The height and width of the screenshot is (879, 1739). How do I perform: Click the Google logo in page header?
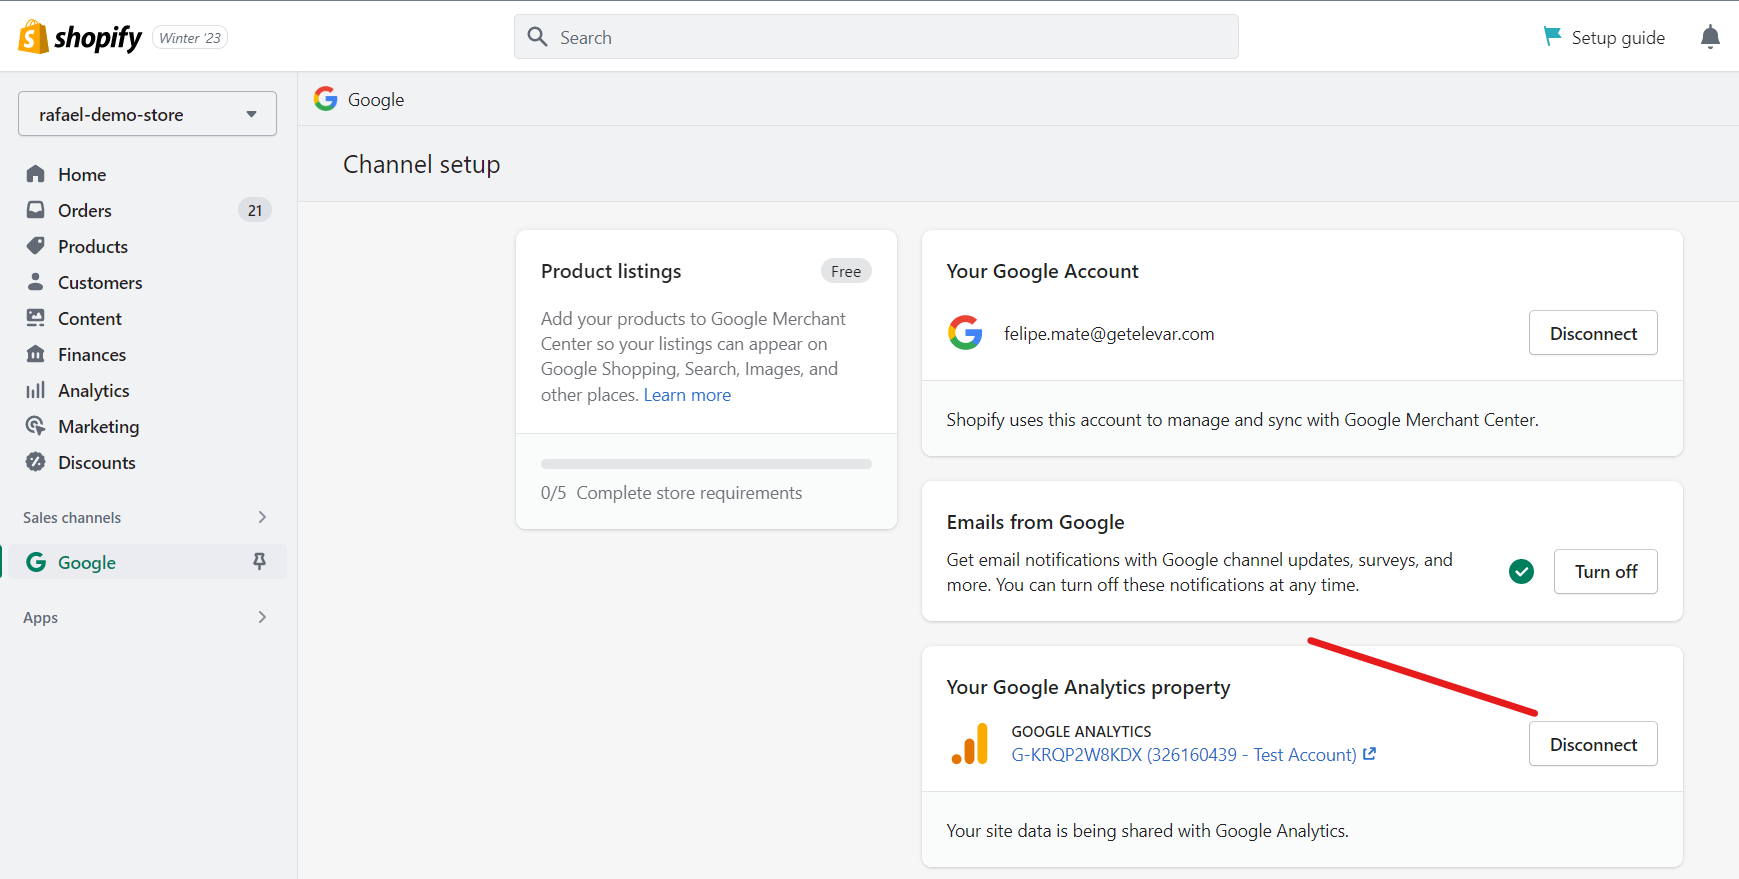[325, 98]
